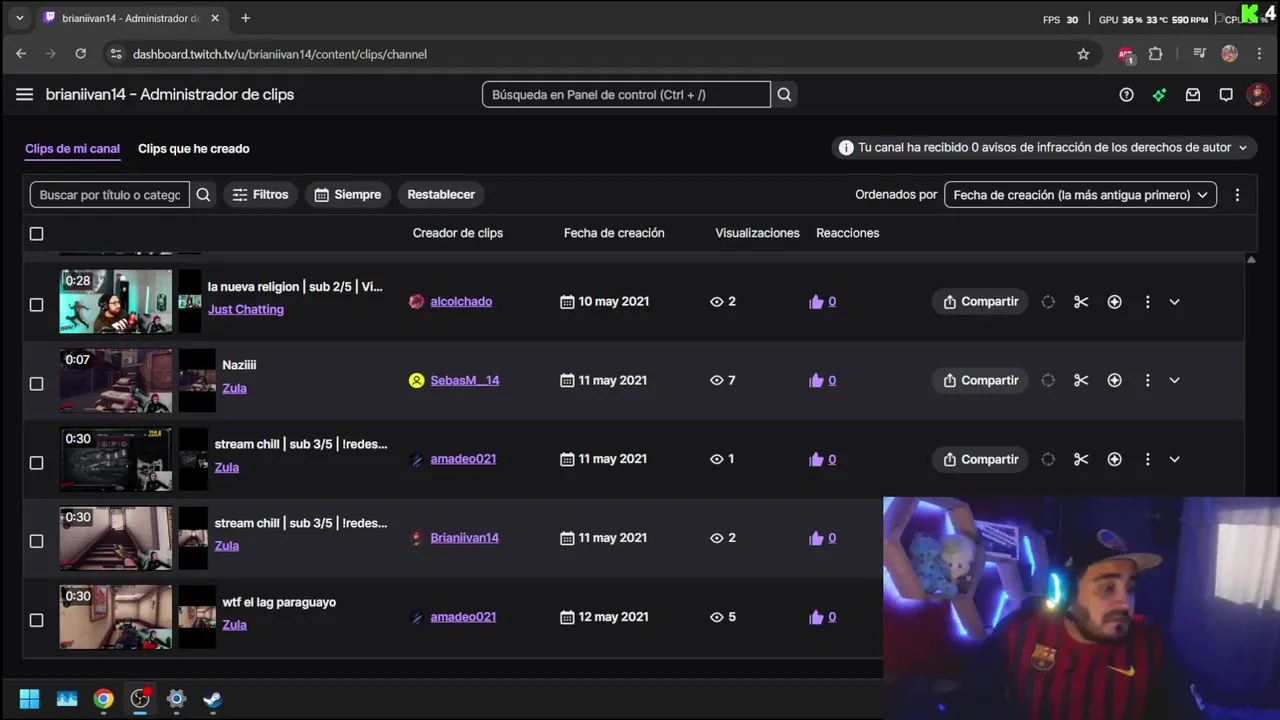Click the scissors edit icon for Naziii clip
The width and height of the screenshot is (1280, 720).
click(x=1081, y=380)
